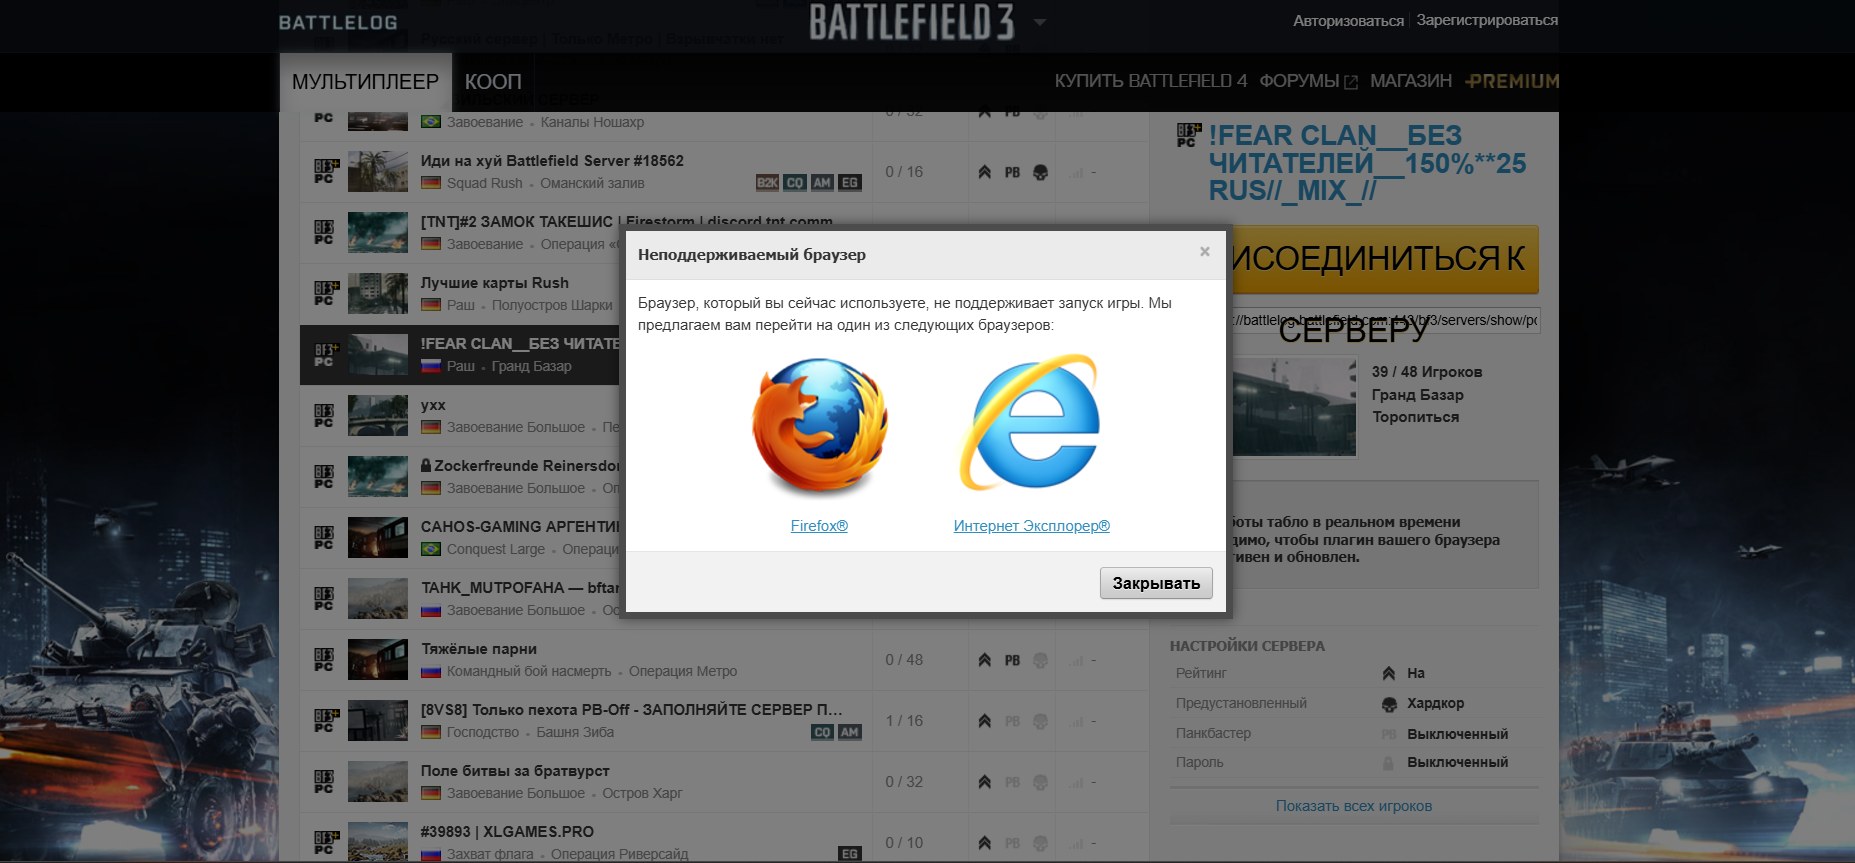Click the padlock icon beside Zockerfreunde Reinersdorf
Viewport: 1855px width, 863px height.
426,465
